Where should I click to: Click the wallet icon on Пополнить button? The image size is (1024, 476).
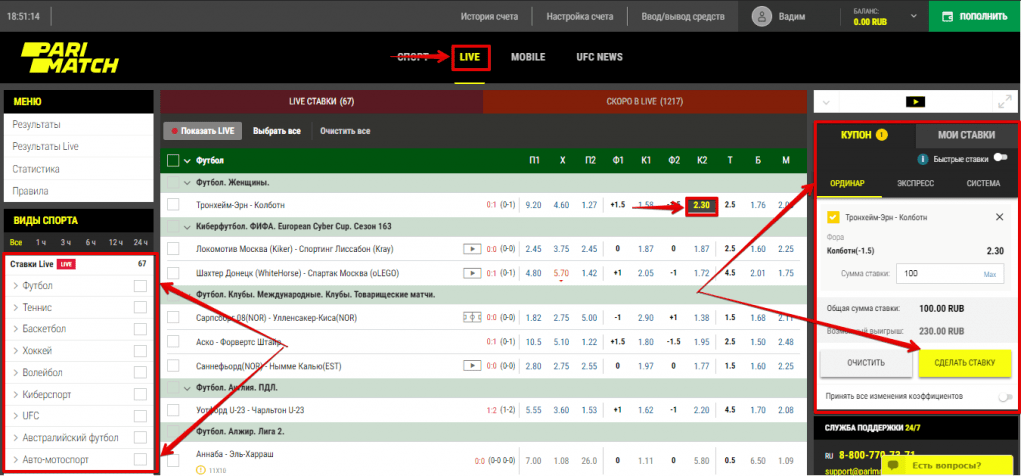(x=947, y=16)
